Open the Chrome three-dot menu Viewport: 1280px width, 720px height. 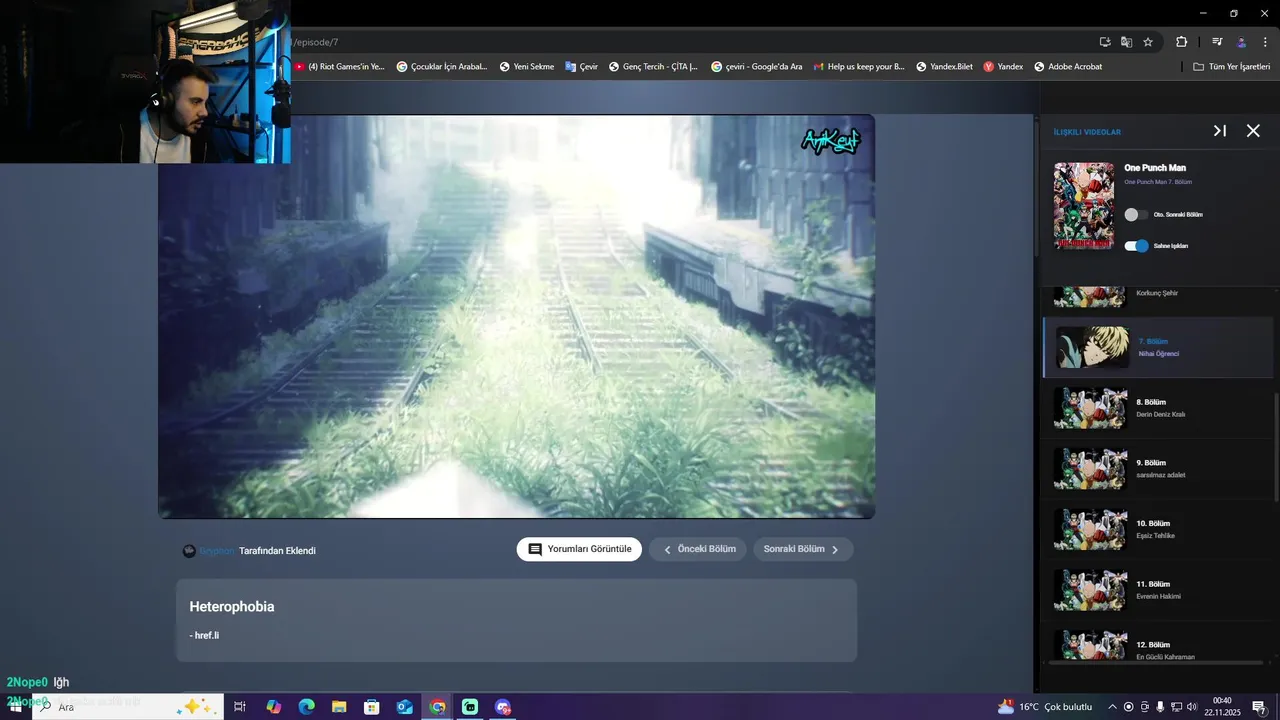tap(1264, 42)
